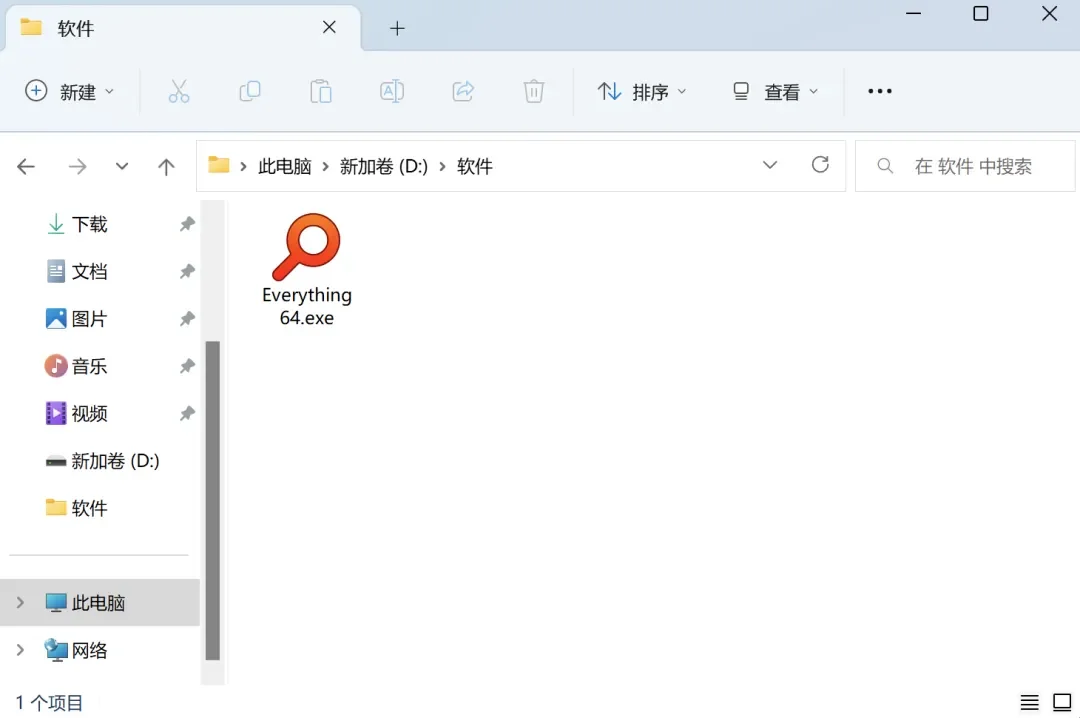Click 1 个项目 in status bar
1080x718 pixels.
(x=50, y=703)
